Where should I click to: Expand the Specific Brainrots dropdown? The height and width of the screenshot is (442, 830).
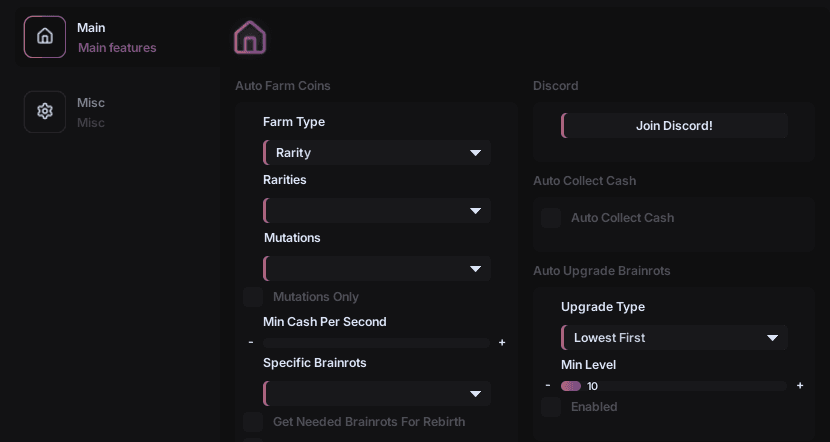(377, 394)
